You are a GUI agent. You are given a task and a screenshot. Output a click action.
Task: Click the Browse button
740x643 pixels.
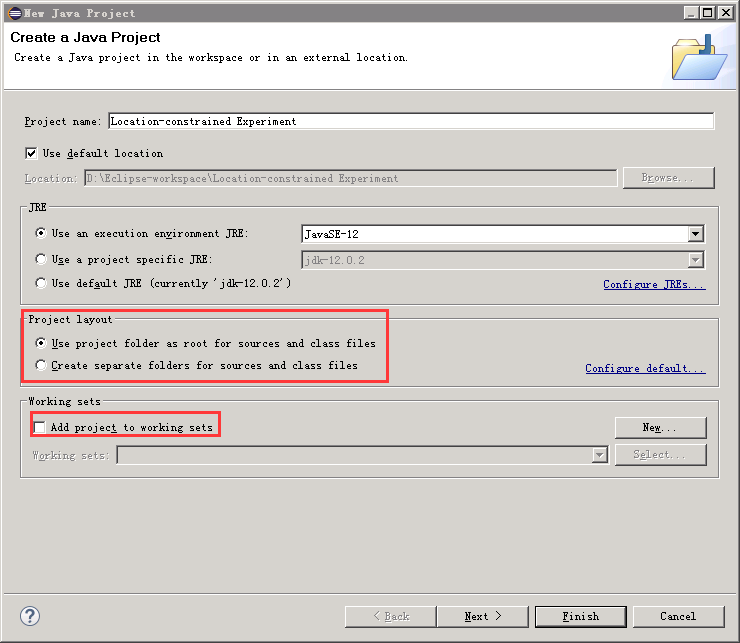(668, 178)
